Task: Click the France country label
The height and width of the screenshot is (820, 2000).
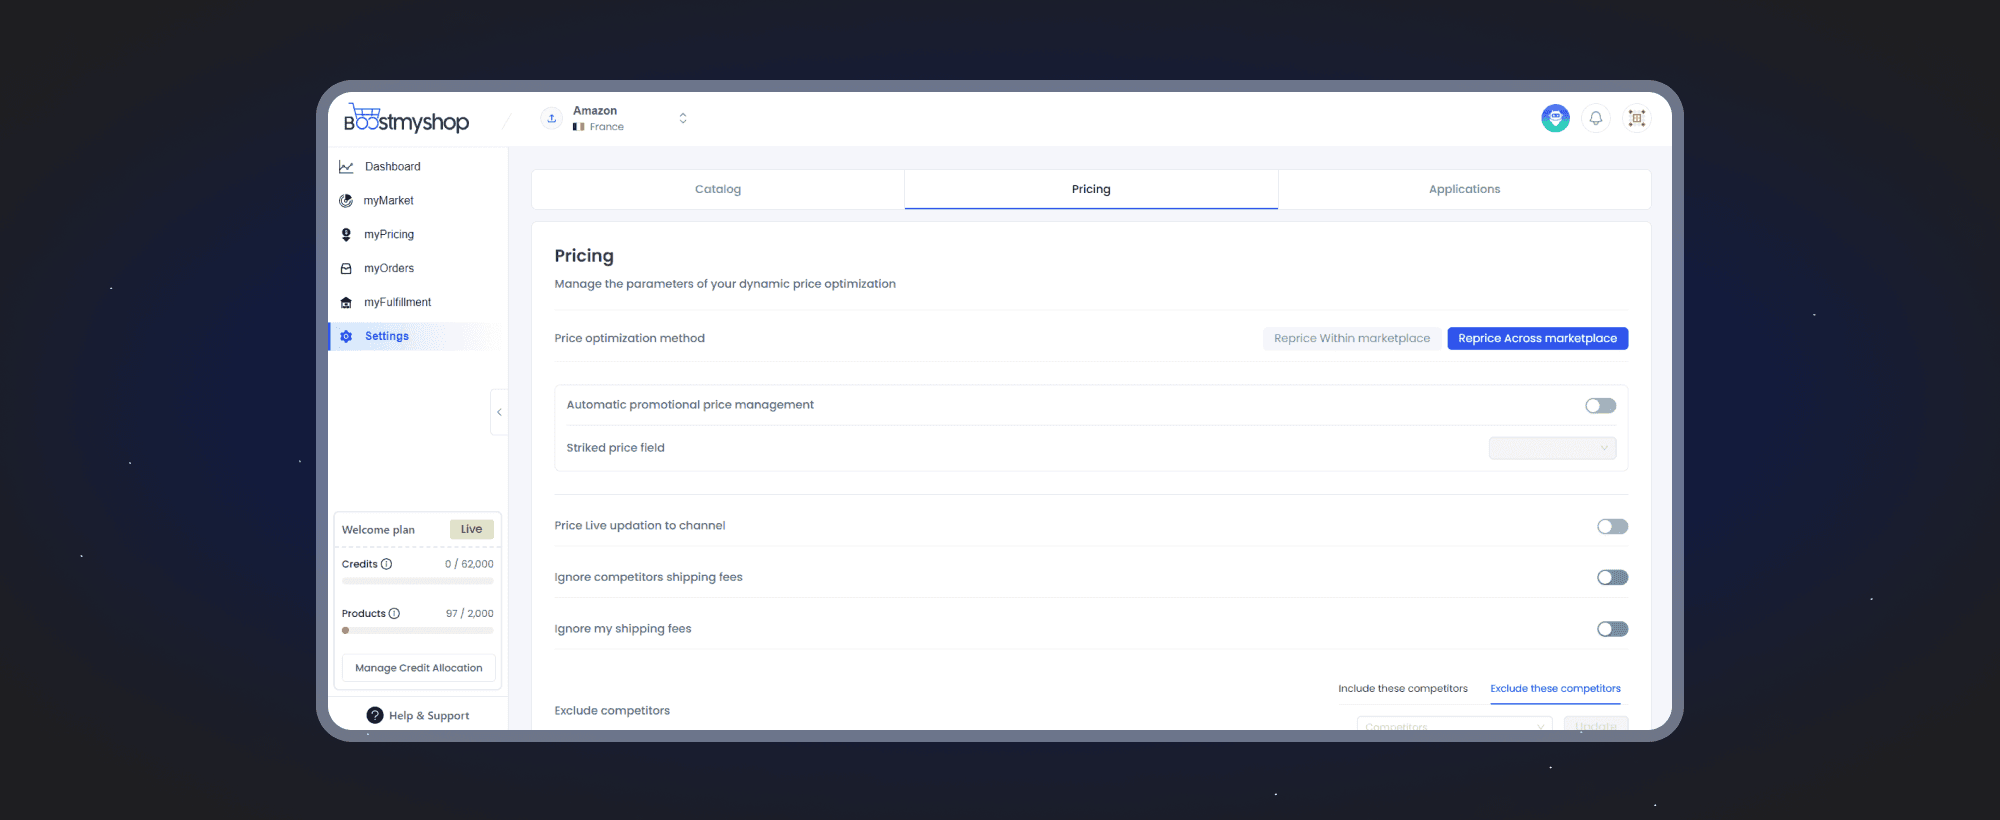Action: click(606, 127)
